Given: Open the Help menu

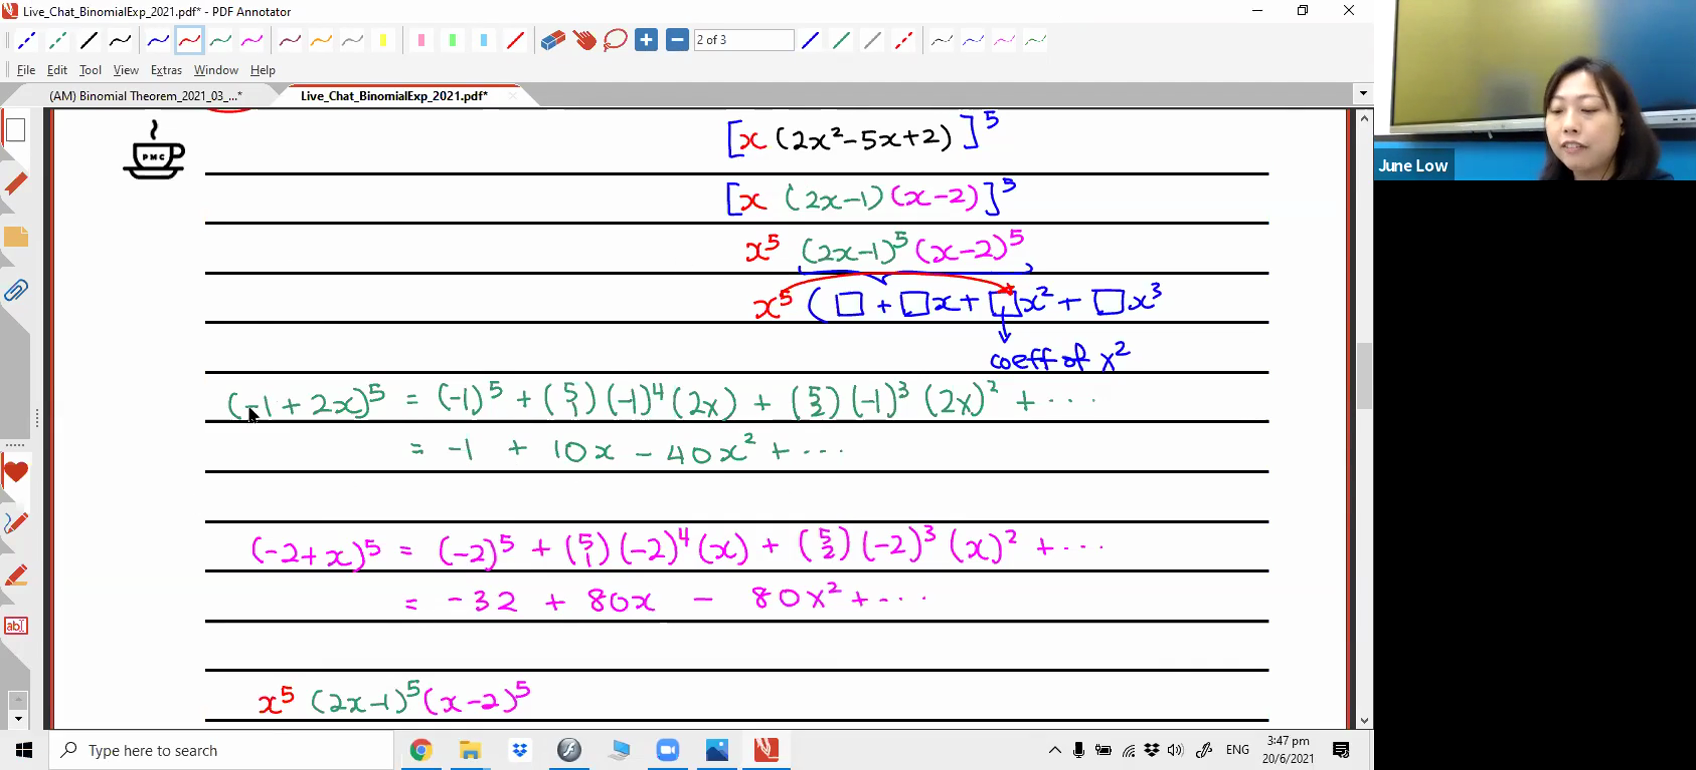Looking at the screenshot, I should [263, 70].
